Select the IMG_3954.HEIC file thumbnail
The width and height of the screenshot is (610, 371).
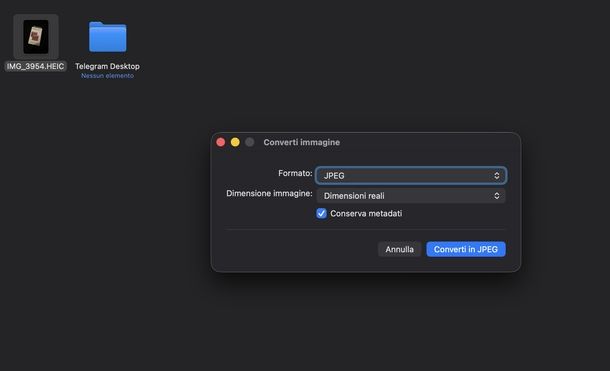tap(36, 37)
